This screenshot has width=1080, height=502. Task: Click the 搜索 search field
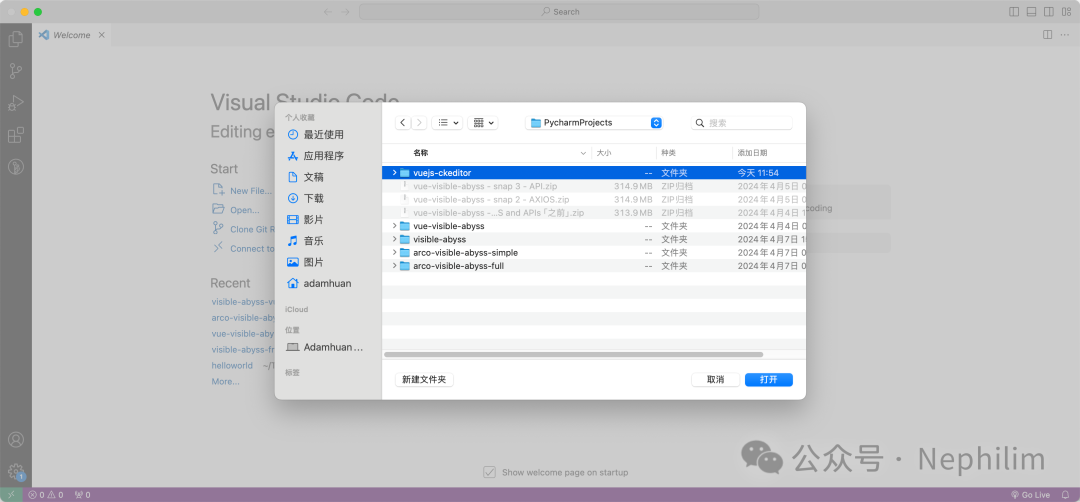click(x=742, y=123)
